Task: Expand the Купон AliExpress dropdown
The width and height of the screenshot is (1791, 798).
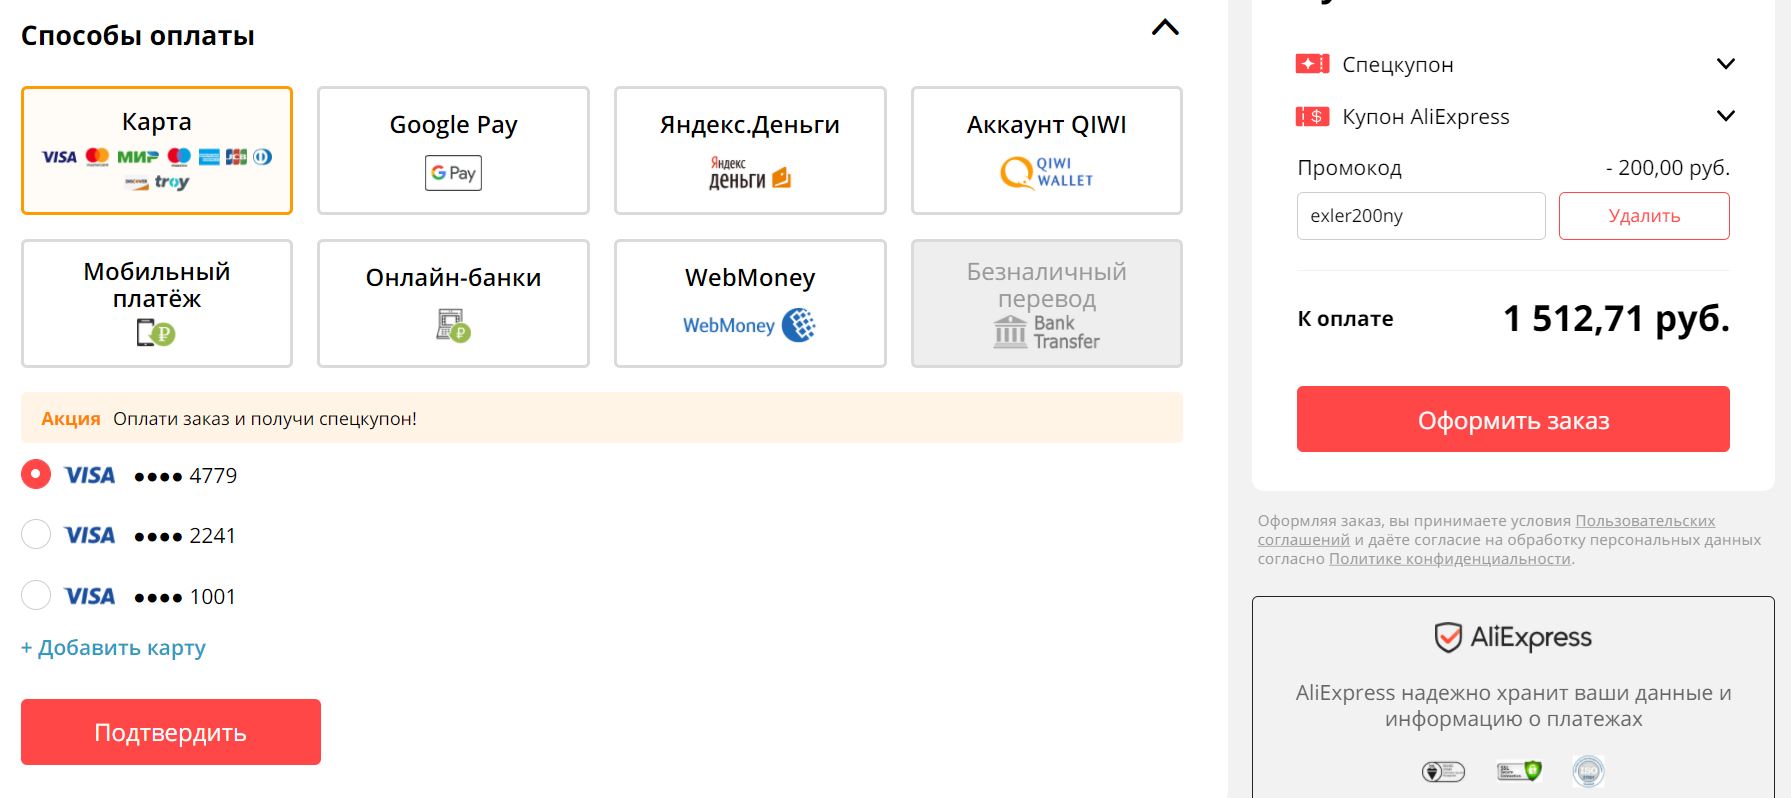Action: click(1725, 116)
